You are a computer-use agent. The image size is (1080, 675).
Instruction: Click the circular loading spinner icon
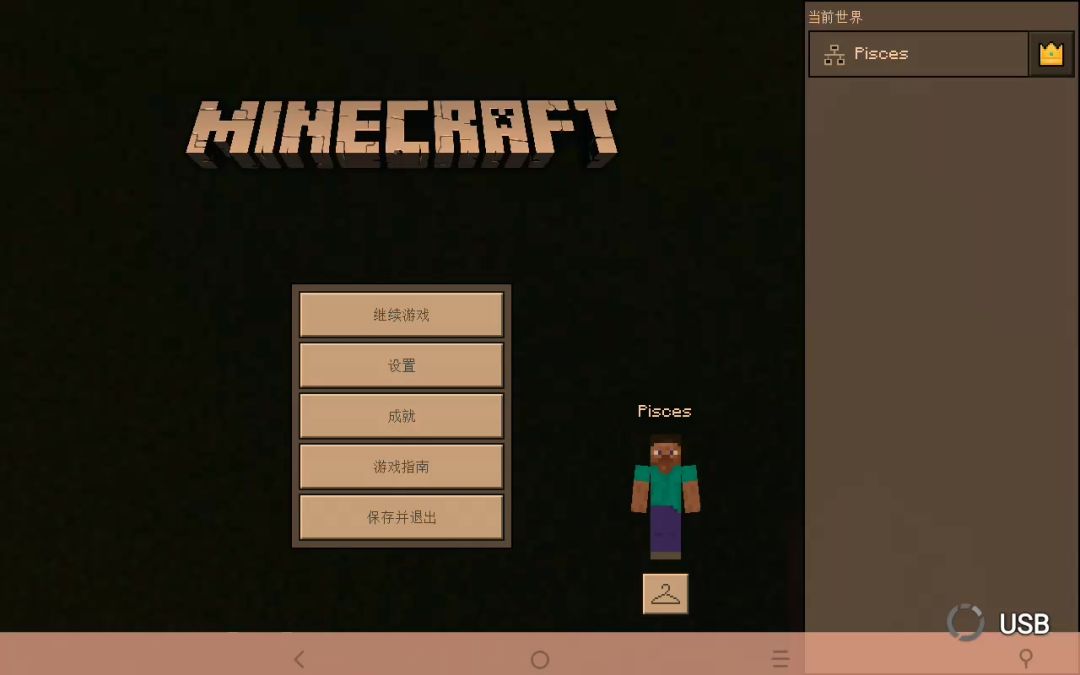965,622
